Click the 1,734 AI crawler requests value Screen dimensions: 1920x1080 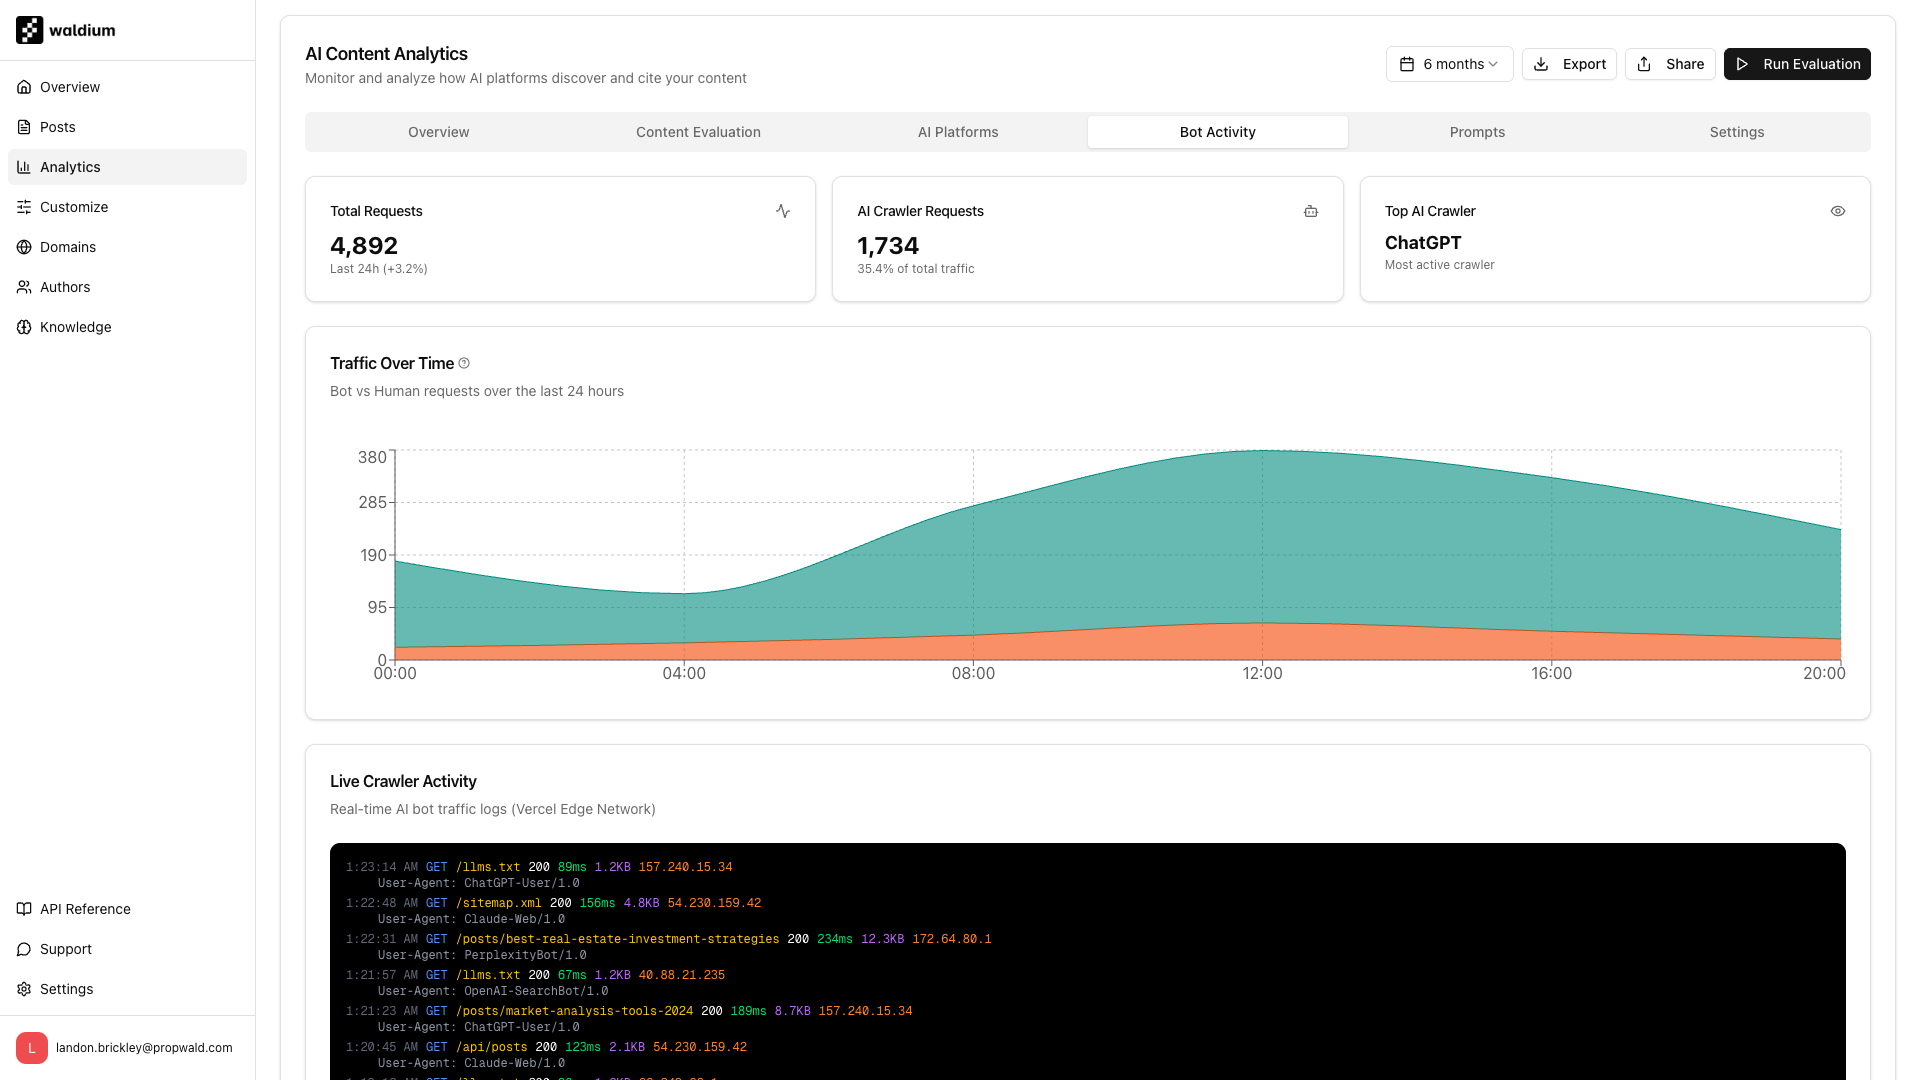click(888, 245)
